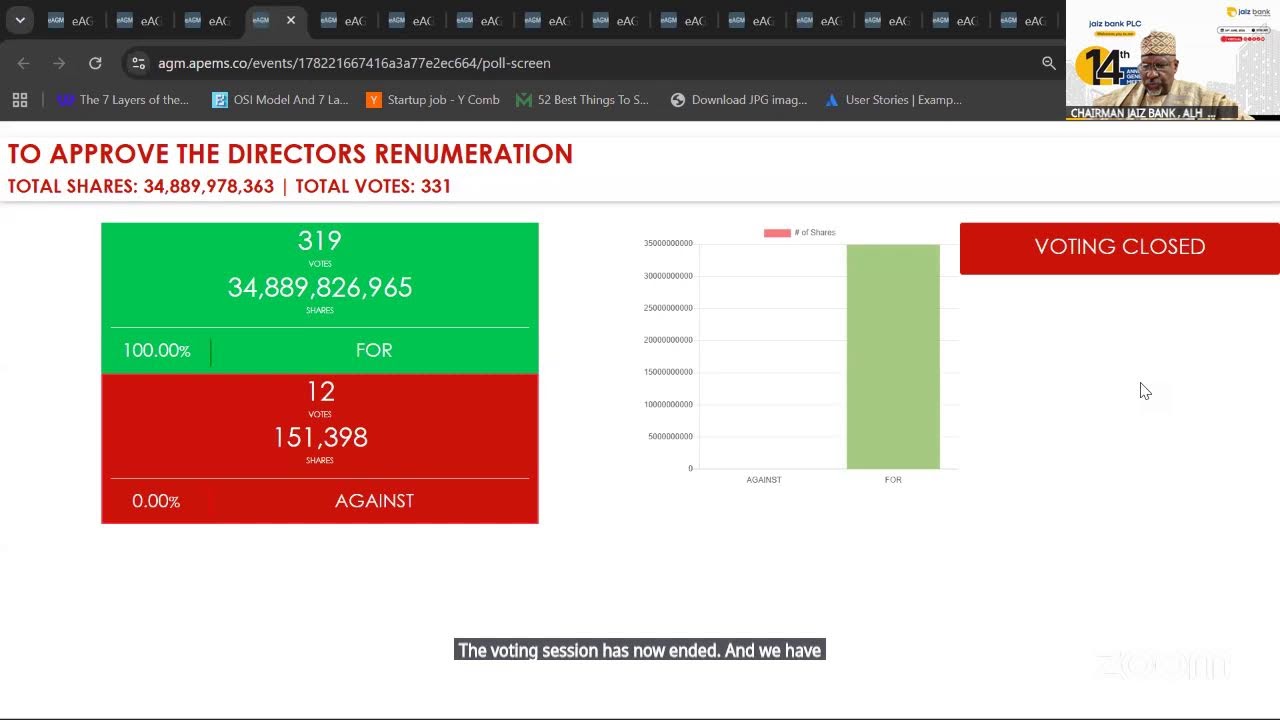Click the FOR axis label under chart
Viewport: 1280px width, 720px height.
(x=893, y=480)
